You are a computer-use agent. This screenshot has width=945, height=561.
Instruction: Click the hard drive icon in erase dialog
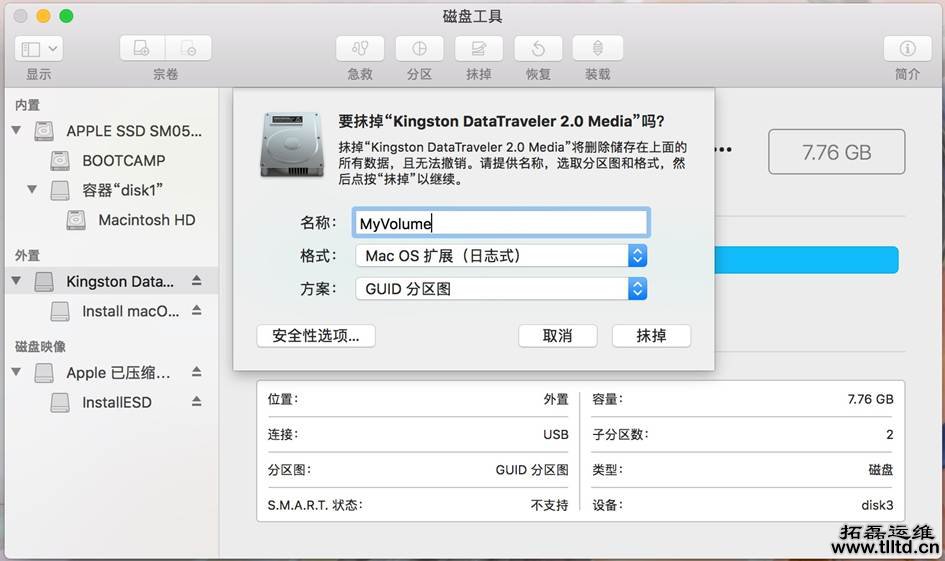point(292,145)
